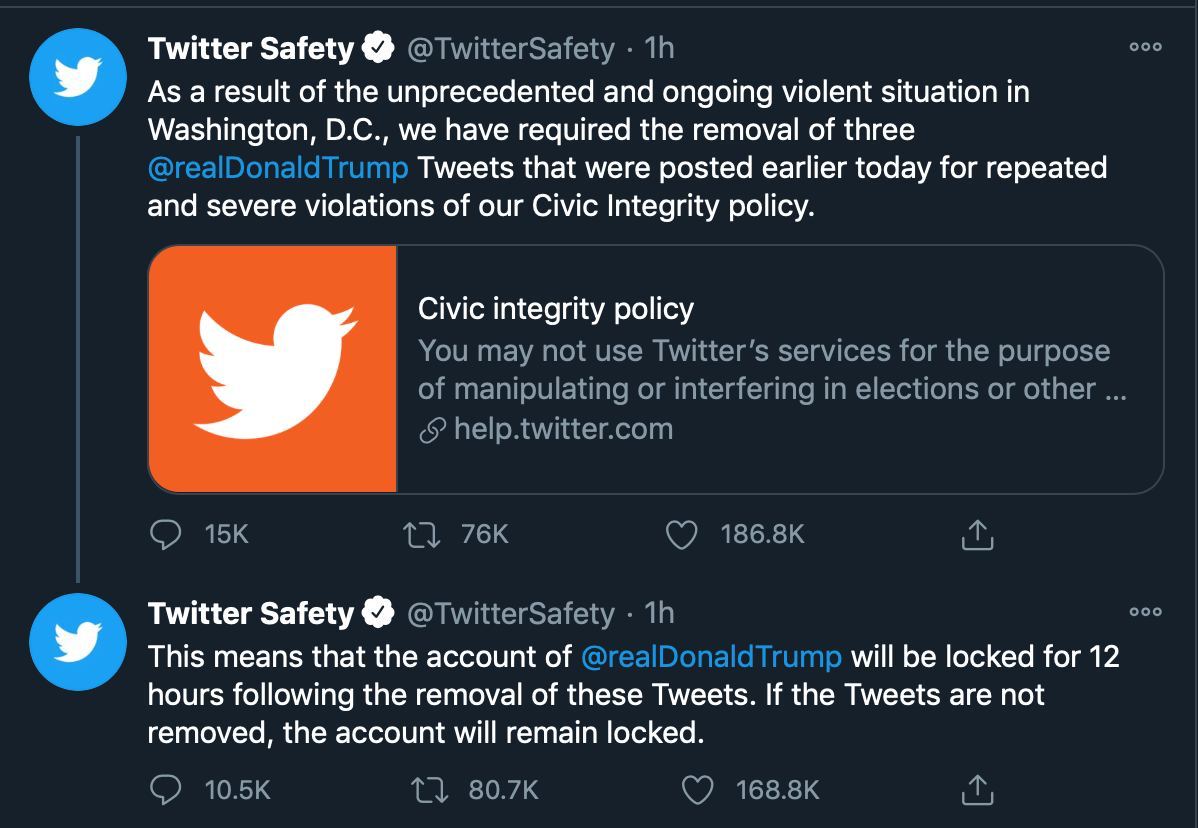Click the second tweet's Twitter Safety avatar
1198x828 pixels.
coord(78,643)
